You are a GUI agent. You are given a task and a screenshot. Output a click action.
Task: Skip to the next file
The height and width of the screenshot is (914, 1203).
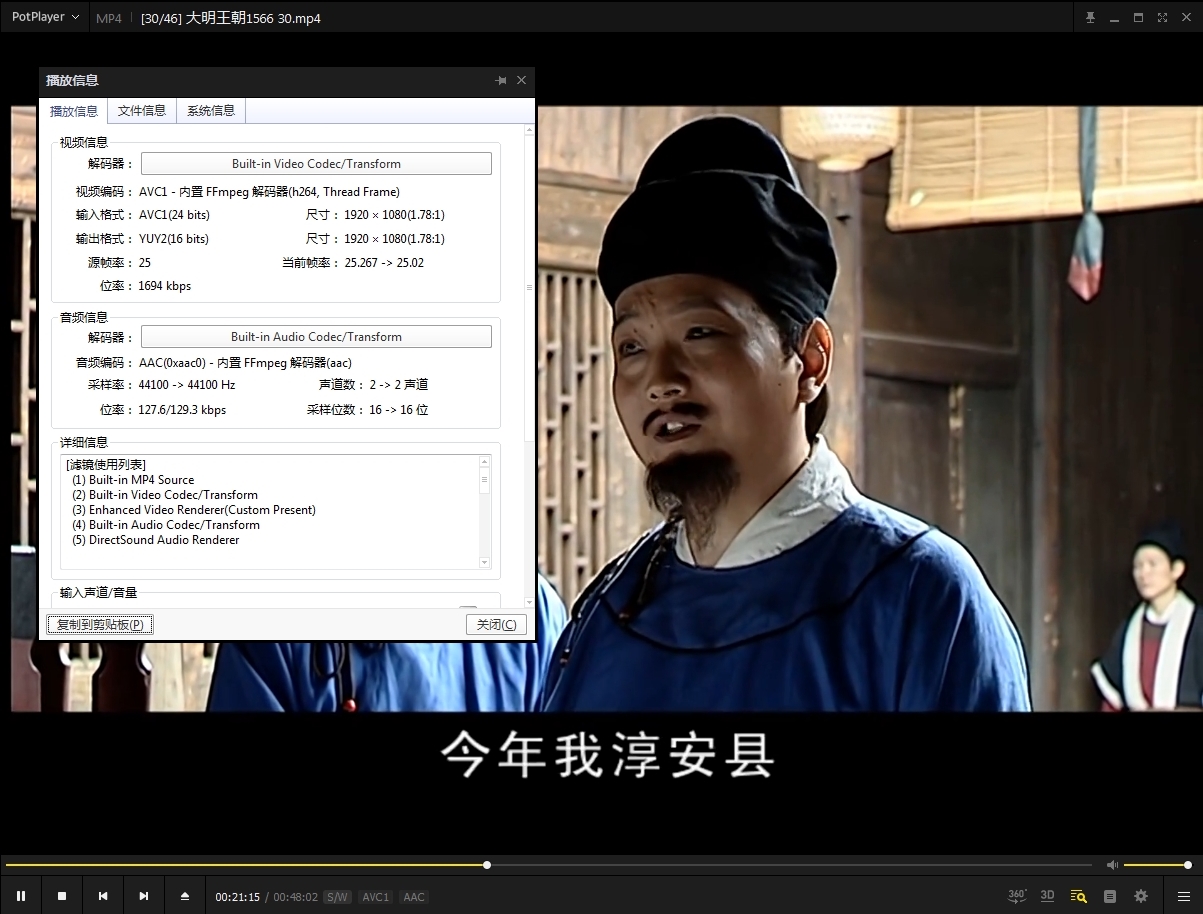(144, 896)
